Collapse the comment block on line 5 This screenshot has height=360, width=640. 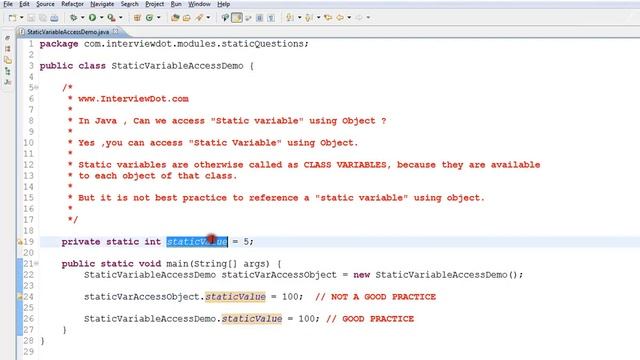[37, 87]
